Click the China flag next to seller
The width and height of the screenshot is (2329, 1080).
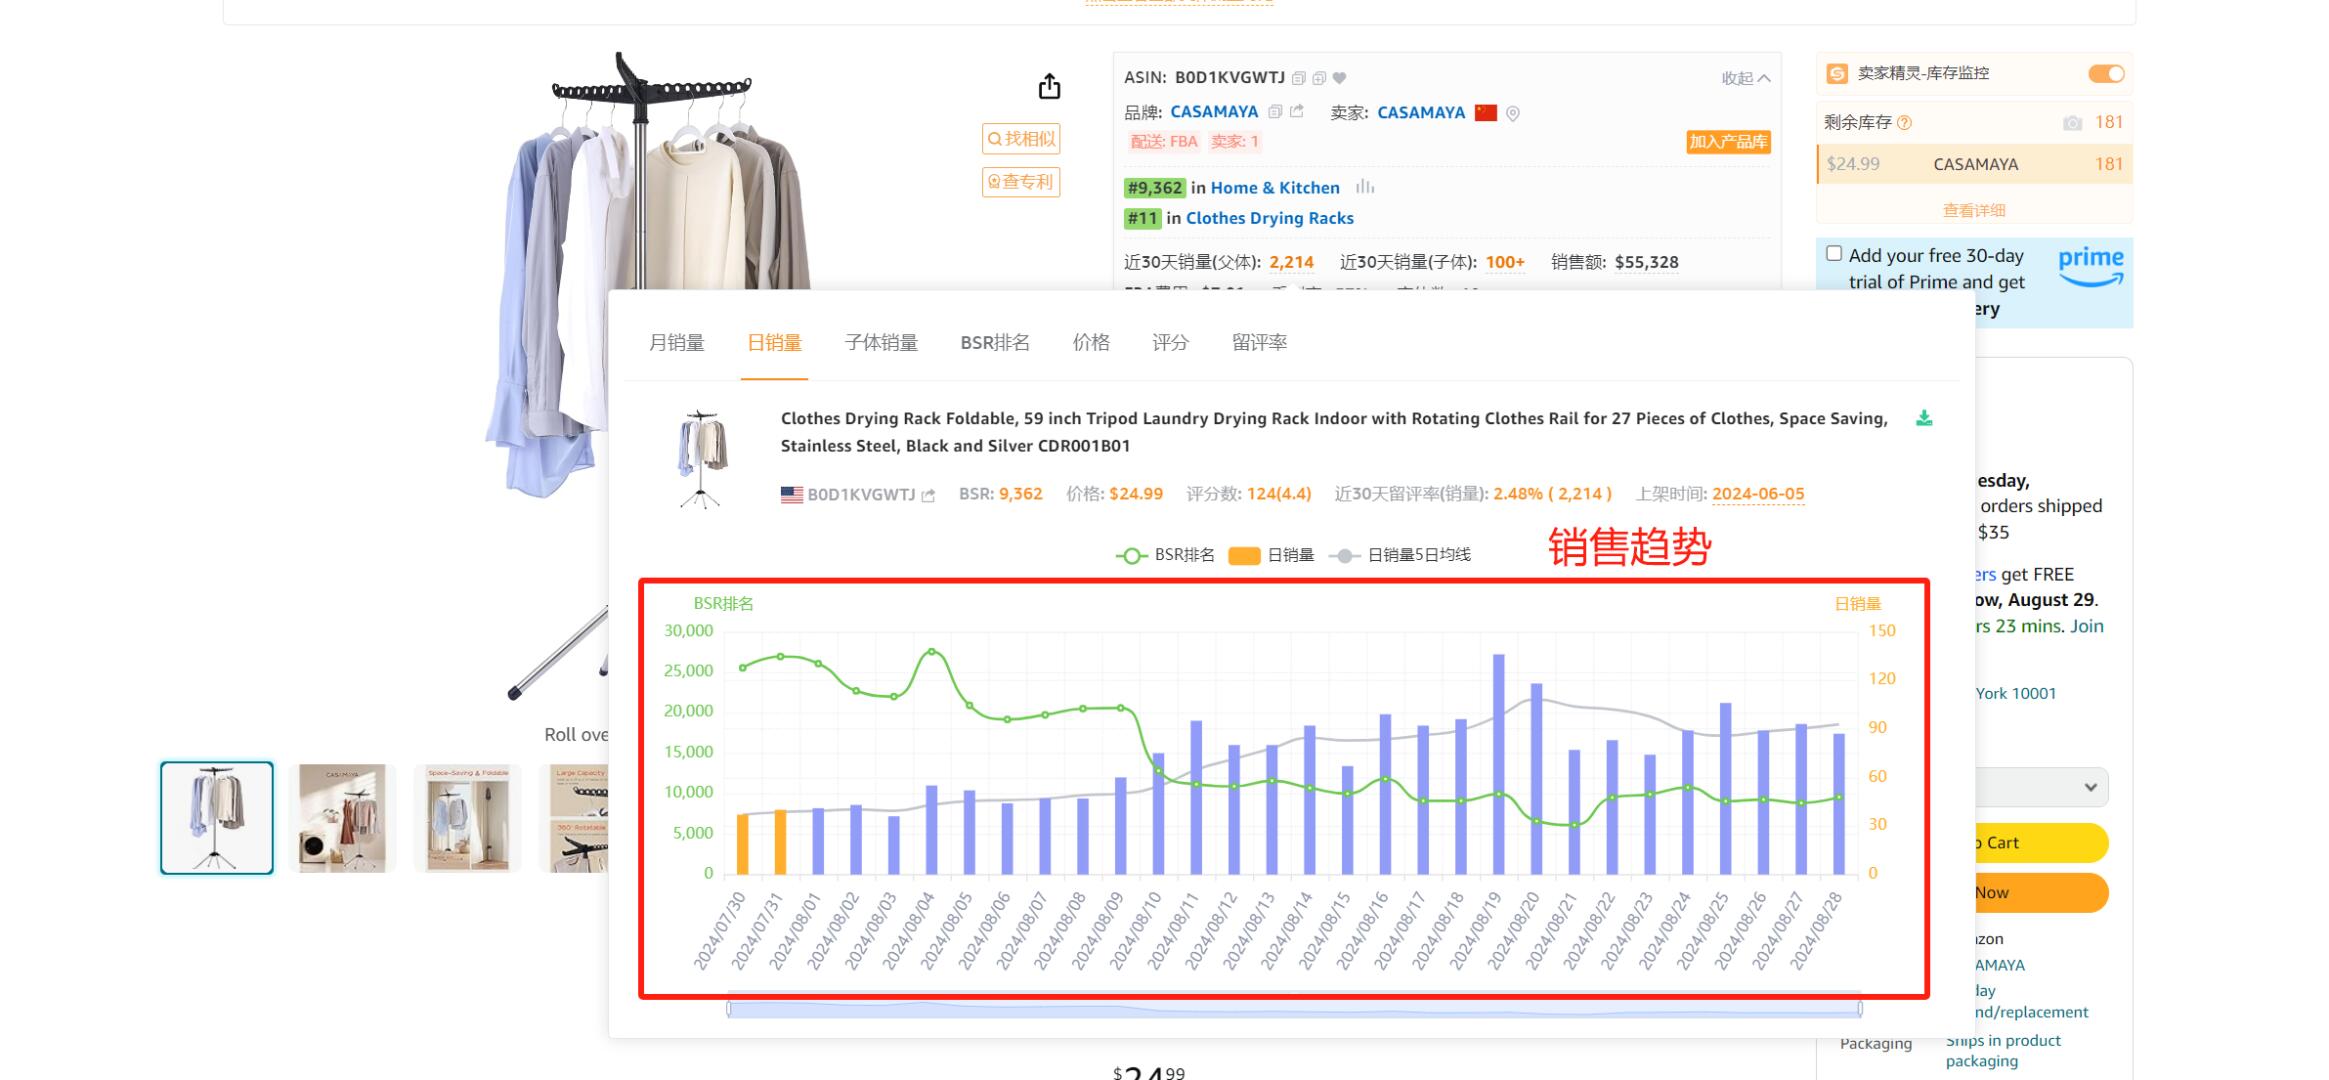[1486, 112]
